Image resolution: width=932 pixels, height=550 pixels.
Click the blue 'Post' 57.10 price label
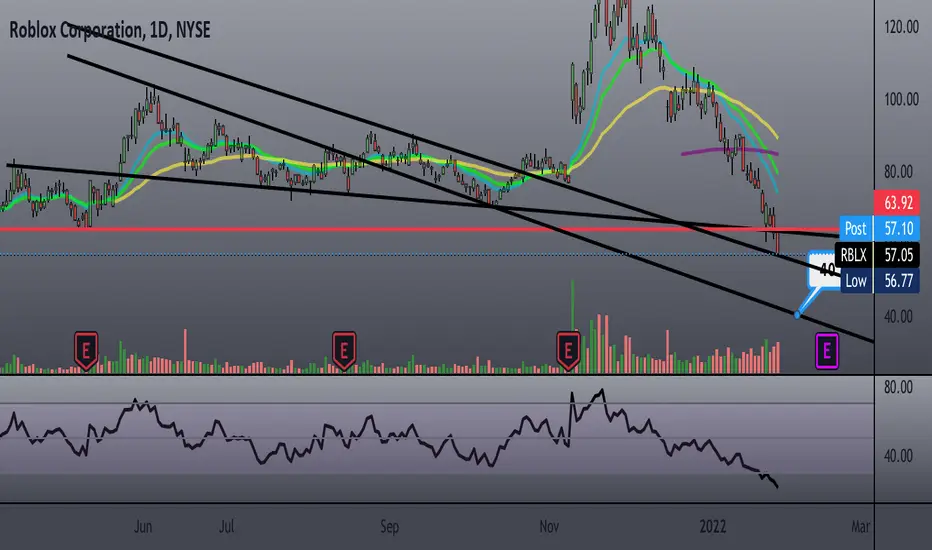879,228
